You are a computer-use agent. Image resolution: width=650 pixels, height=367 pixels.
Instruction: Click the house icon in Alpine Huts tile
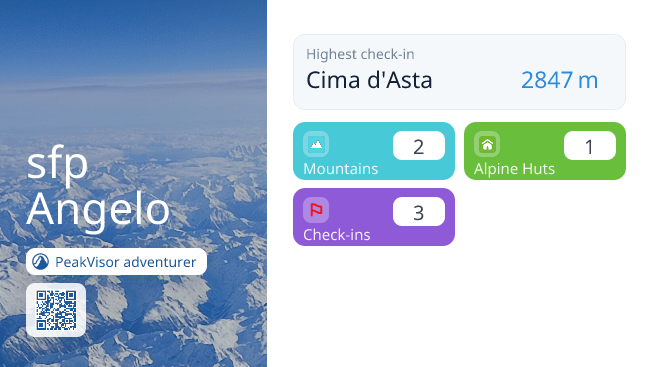[x=487, y=144]
